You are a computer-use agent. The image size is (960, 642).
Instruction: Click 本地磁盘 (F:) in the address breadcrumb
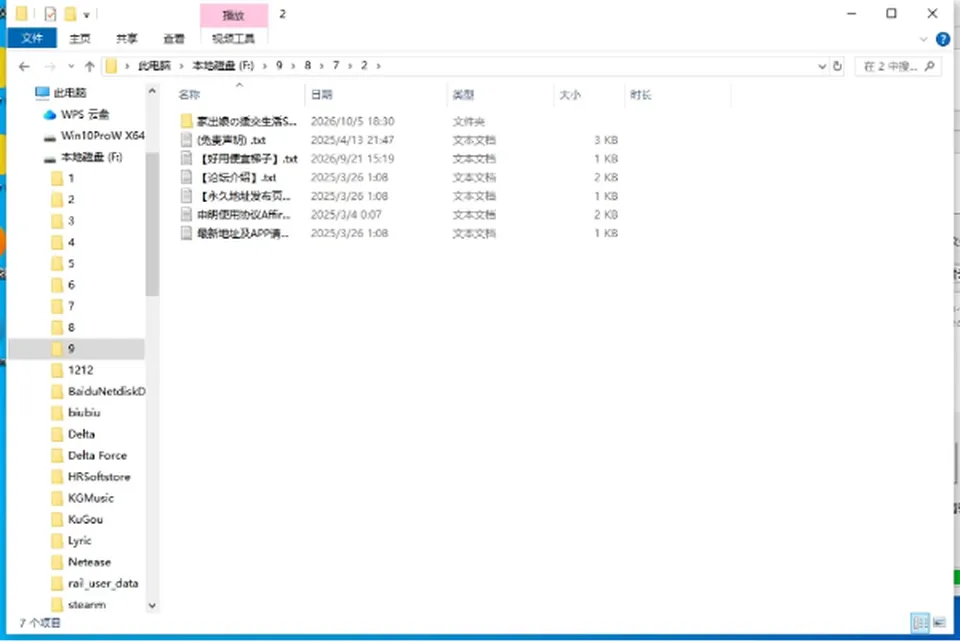coord(223,65)
